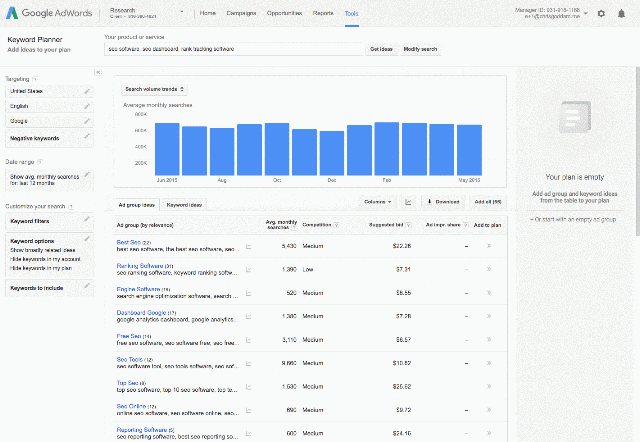The width and height of the screenshot is (640, 442).
Task: Open the Best Seo ad group link
Action: pos(129,242)
